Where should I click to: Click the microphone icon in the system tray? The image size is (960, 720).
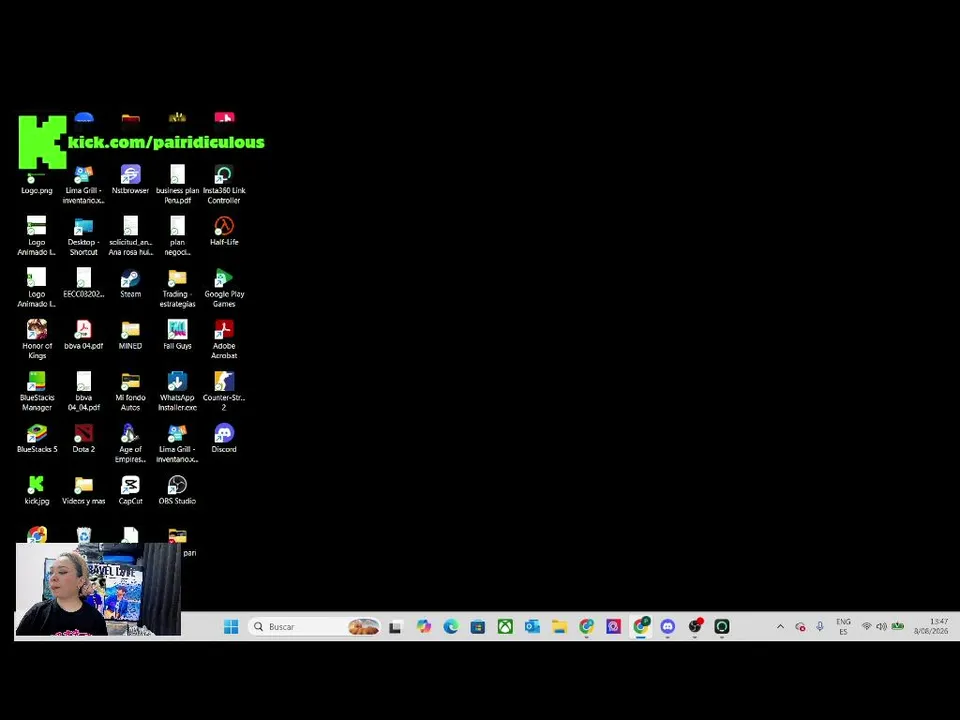820,626
